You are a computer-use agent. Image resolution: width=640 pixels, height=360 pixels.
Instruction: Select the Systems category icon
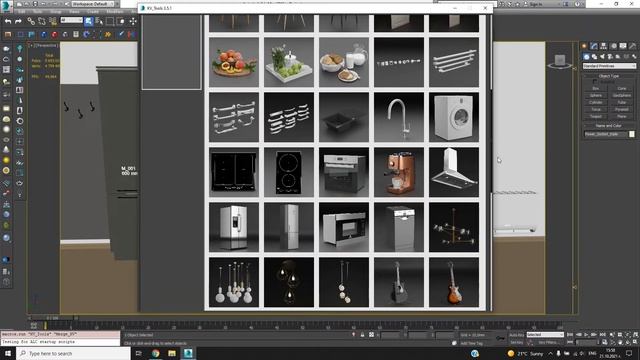click(634, 57)
